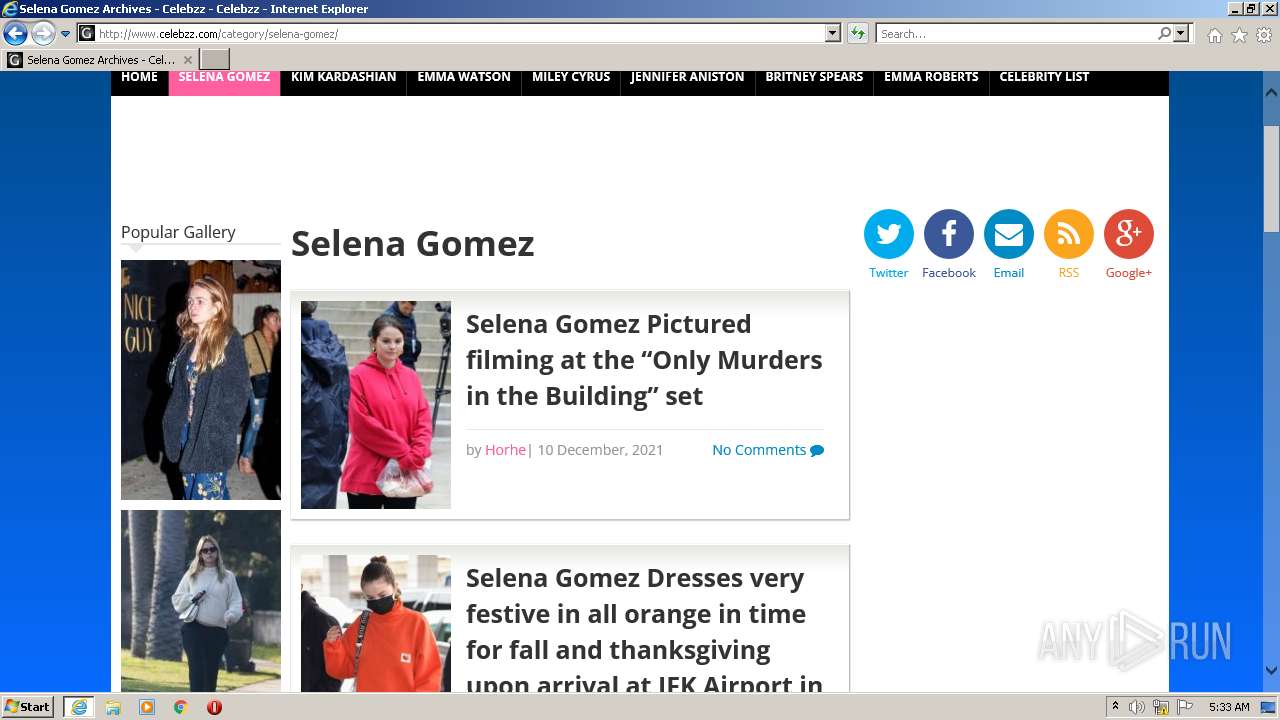Open the browser Home icon

pyautogui.click(x=1214, y=35)
